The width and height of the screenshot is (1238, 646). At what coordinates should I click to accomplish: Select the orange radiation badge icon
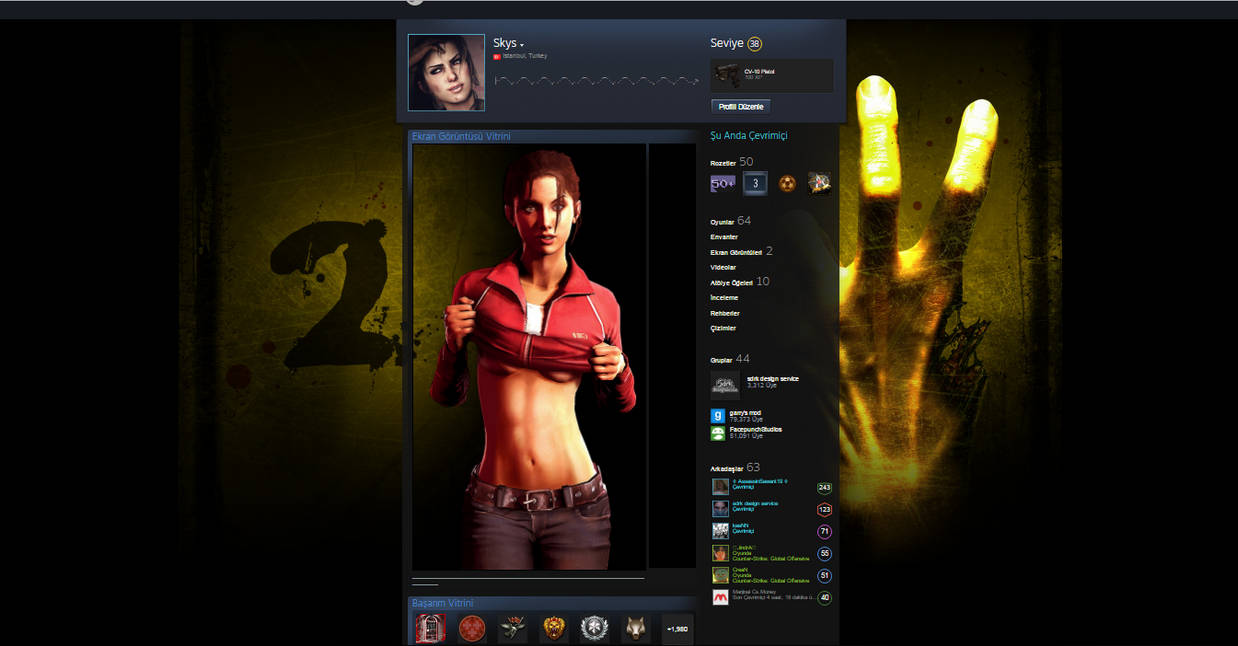(x=787, y=183)
